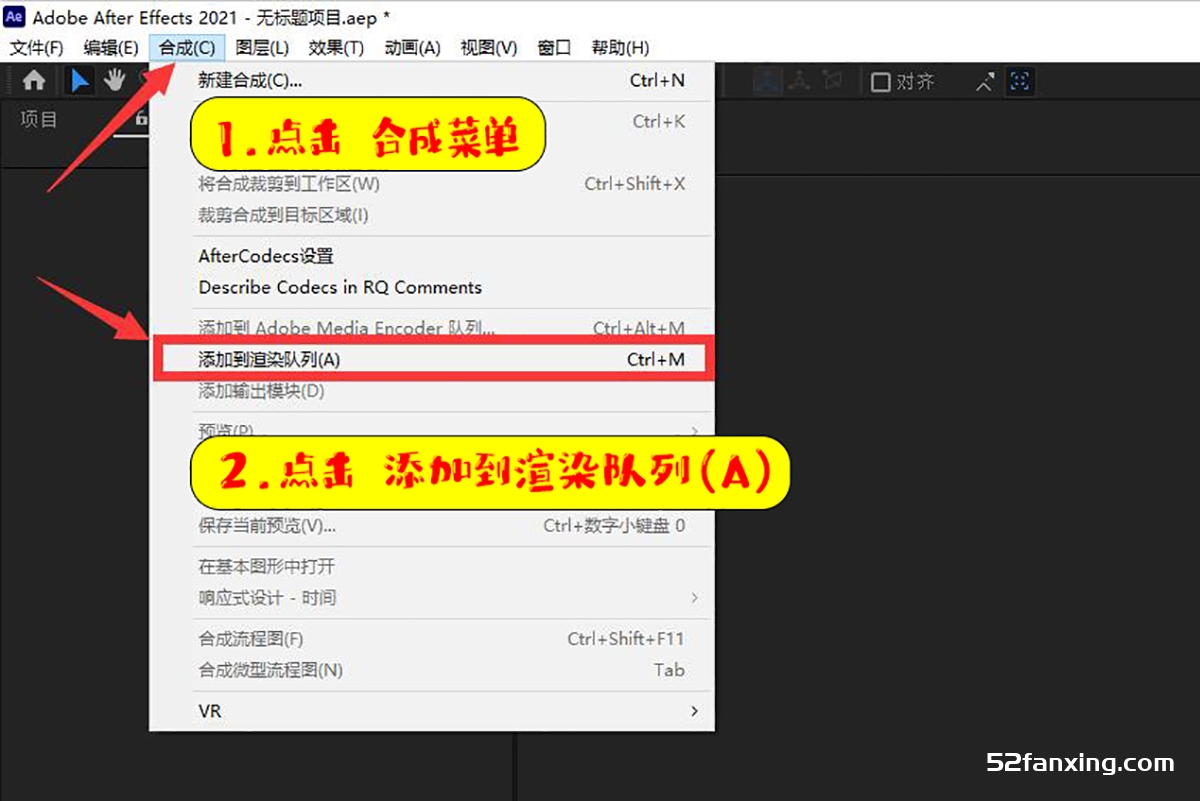Screen dimensions: 1200x801
Task: Open the 窗口 menu
Action: 554,47
